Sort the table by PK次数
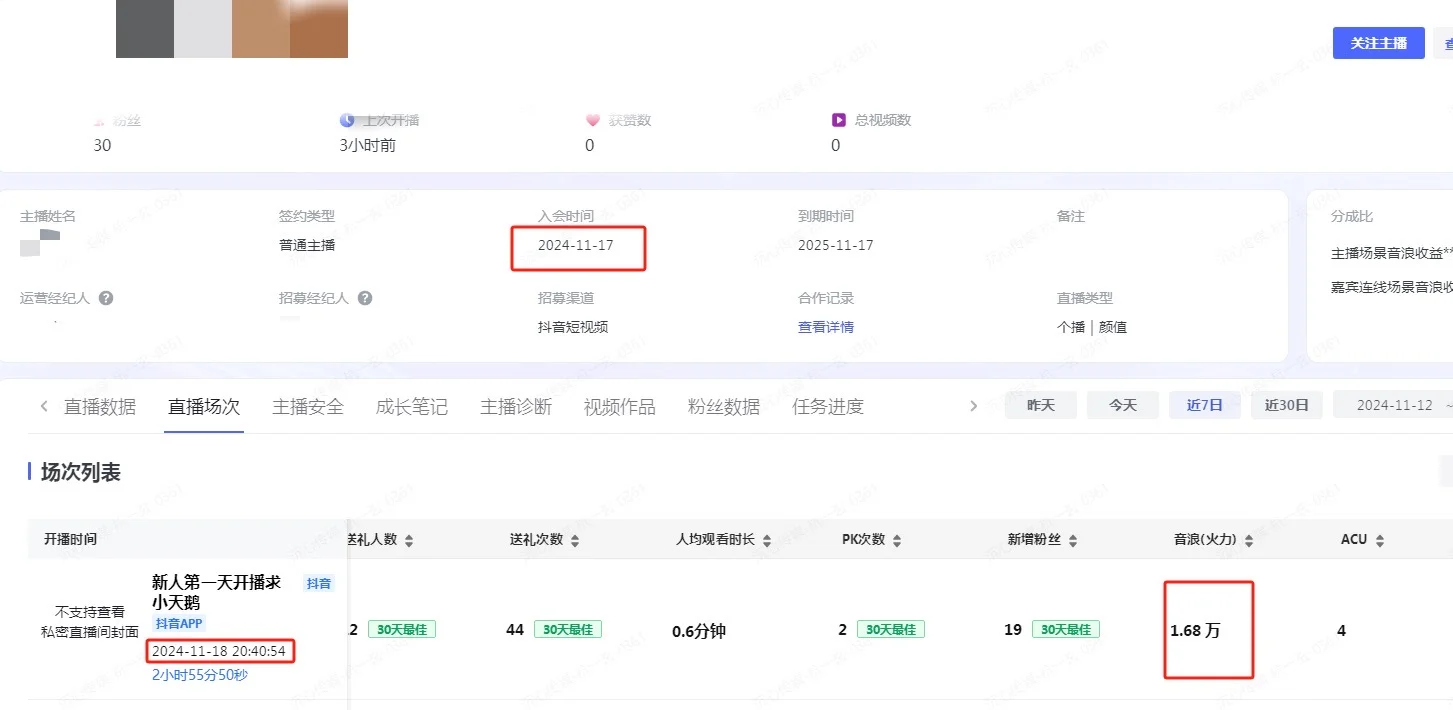 click(x=897, y=540)
